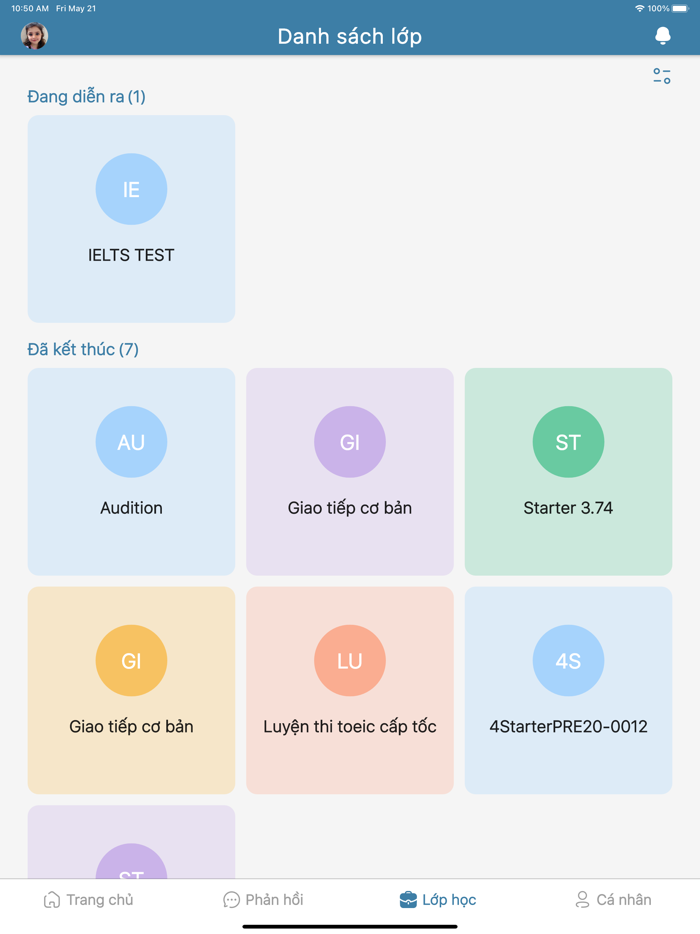This screenshot has height=934, width=700.
Task: Tap the green ST circle badge
Action: (x=568, y=442)
